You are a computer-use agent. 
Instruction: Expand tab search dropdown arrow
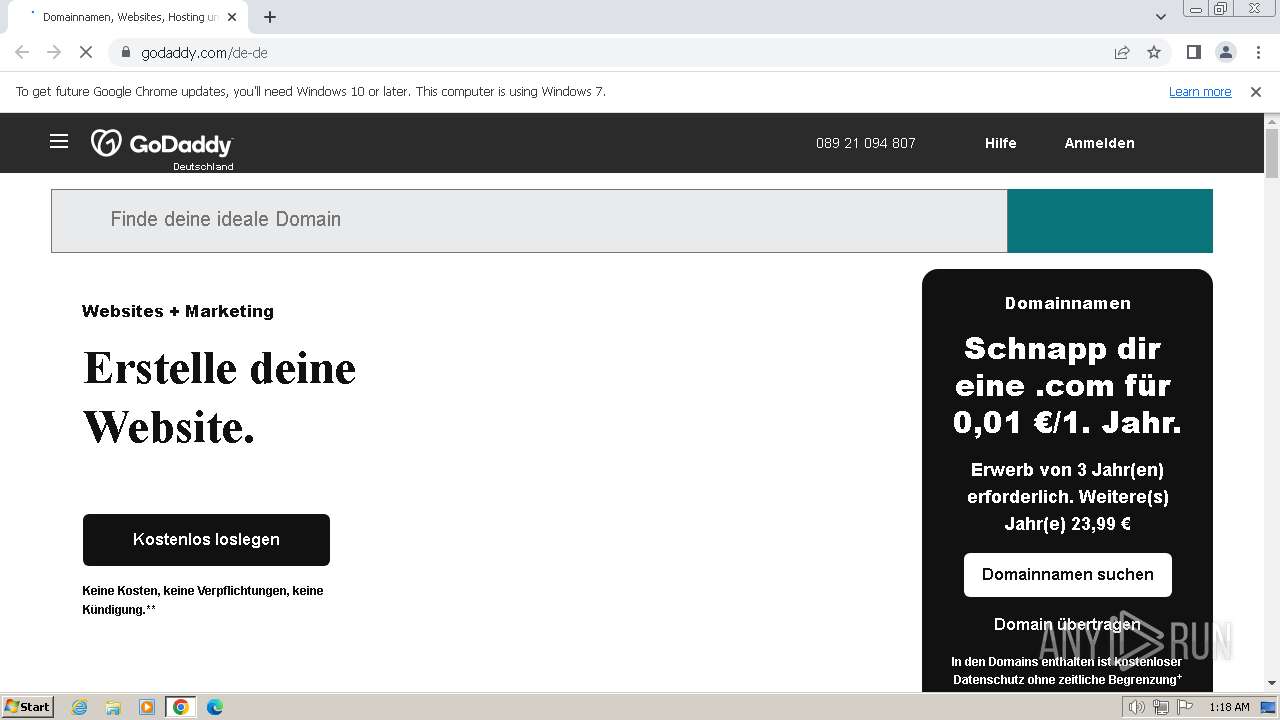1161,17
